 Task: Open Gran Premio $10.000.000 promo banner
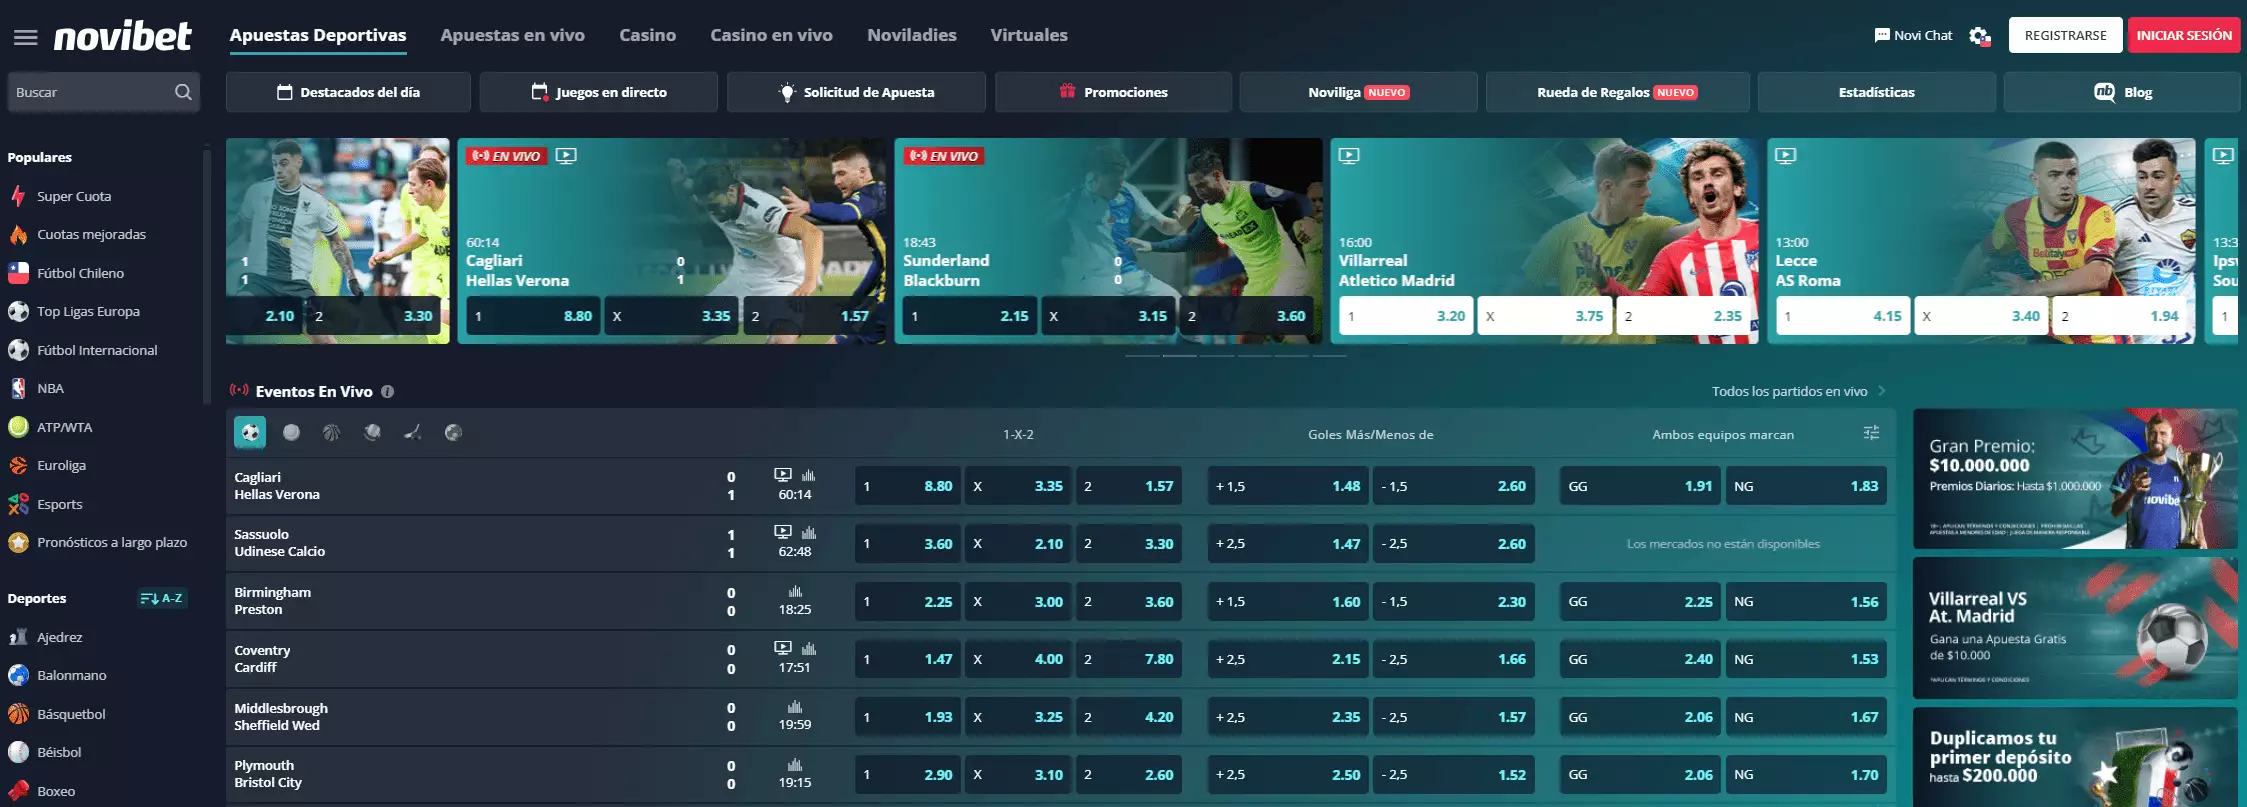pos(2075,478)
